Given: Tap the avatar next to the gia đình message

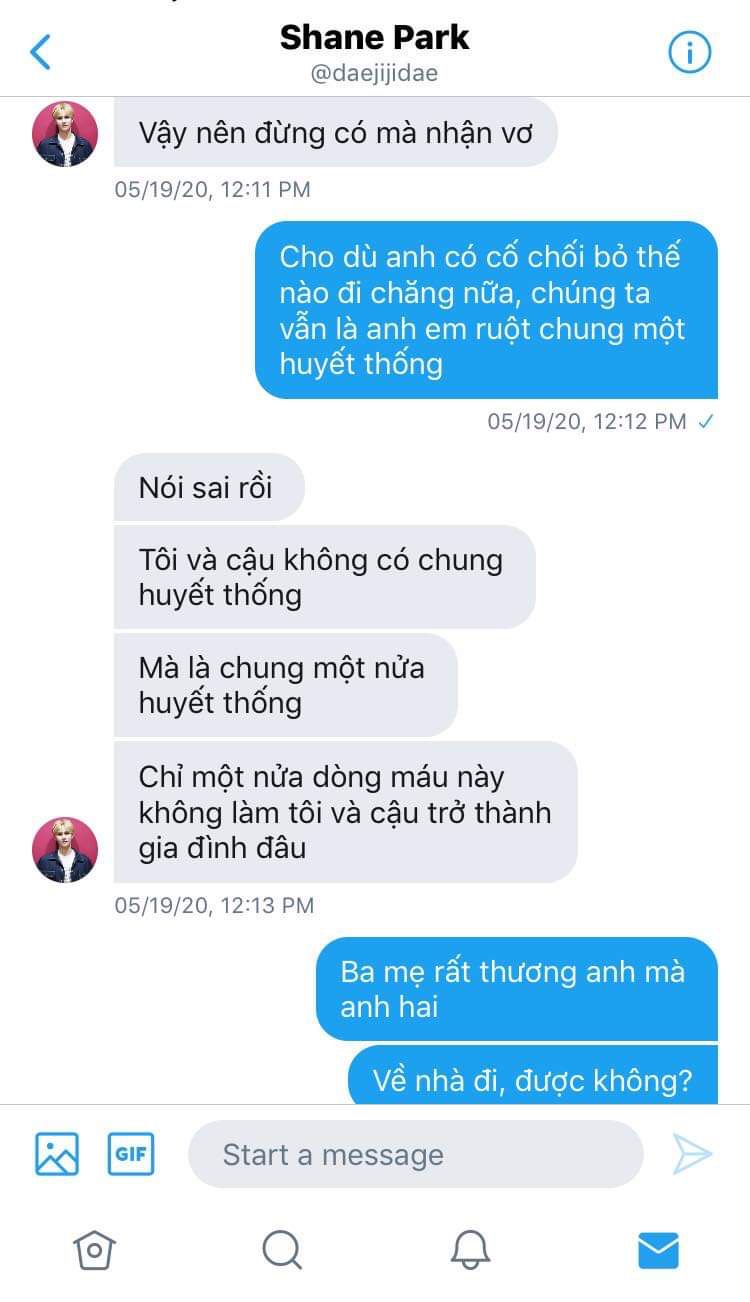Looking at the screenshot, I should click(x=65, y=849).
